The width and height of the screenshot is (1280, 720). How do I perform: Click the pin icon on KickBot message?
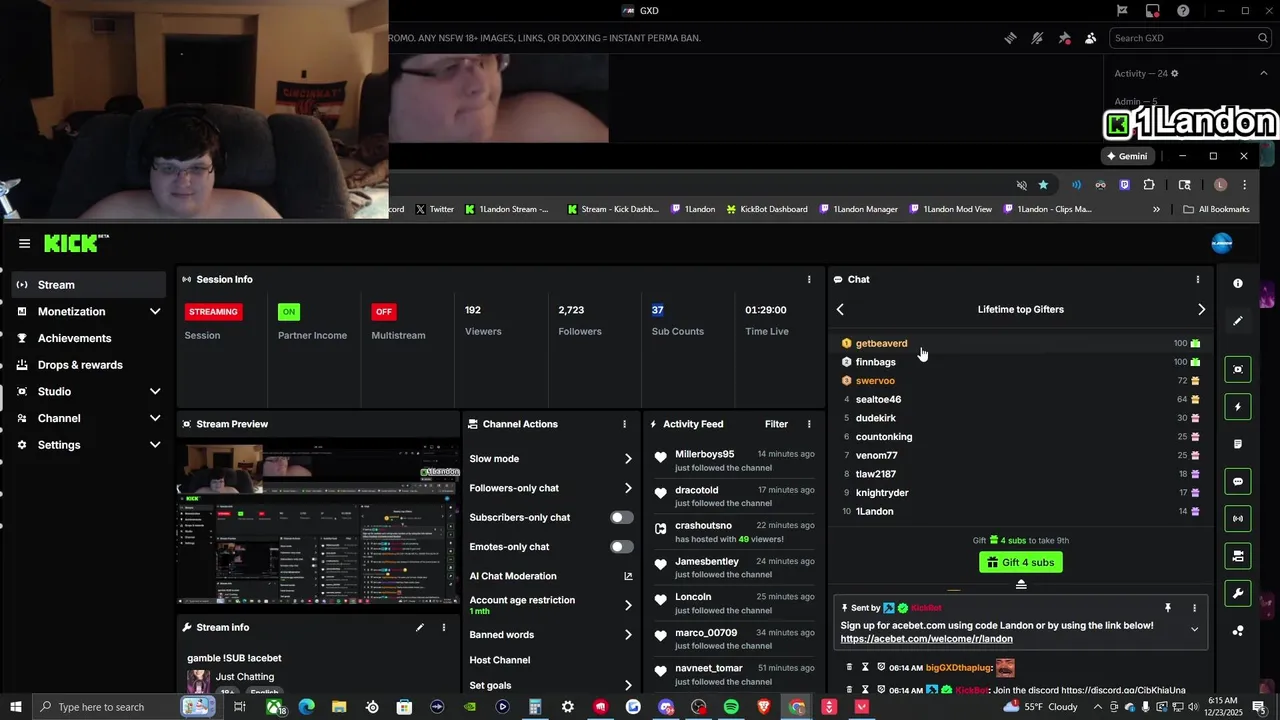1167,608
